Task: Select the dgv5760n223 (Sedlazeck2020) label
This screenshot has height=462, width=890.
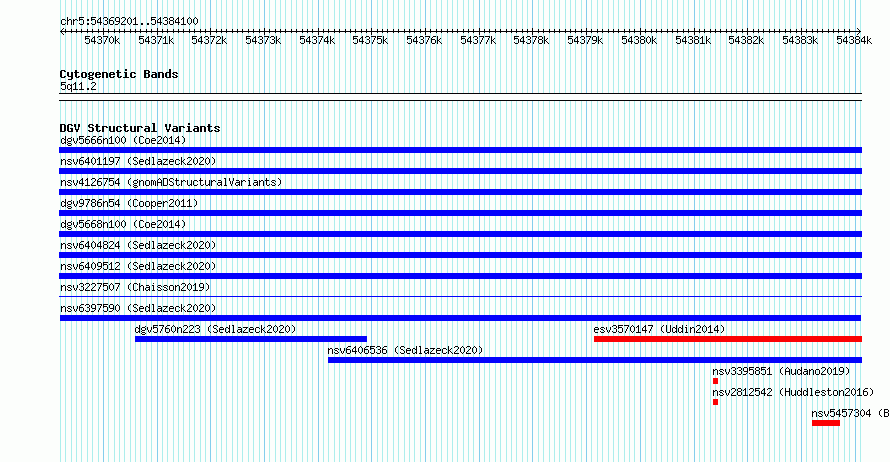Action: tap(215, 329)
